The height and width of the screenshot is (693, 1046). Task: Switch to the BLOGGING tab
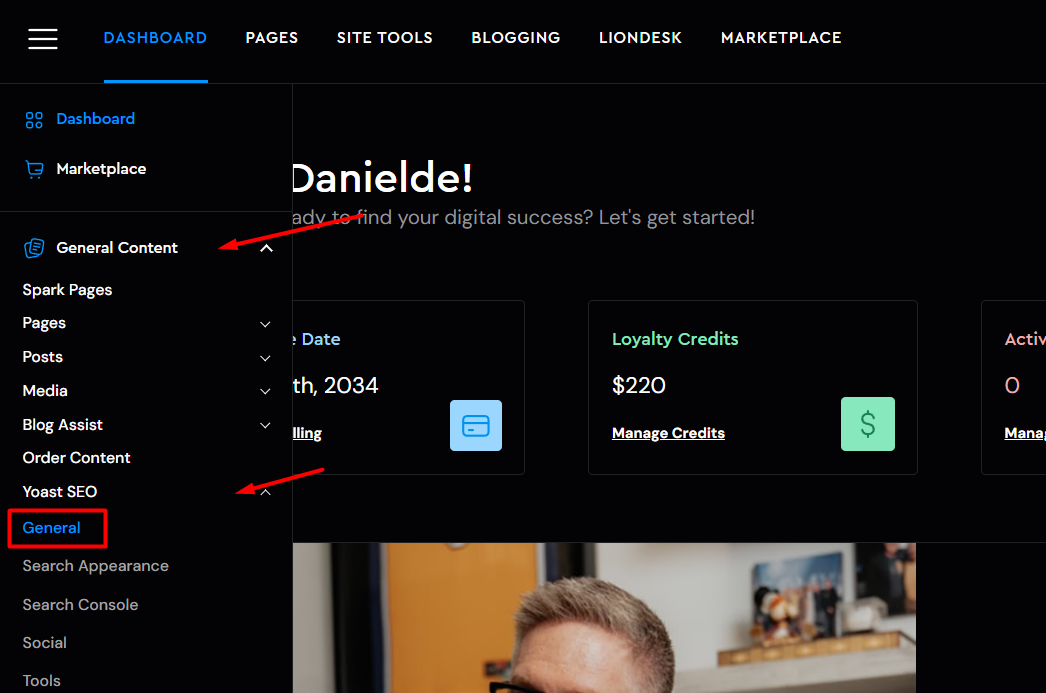pos(516,38)
